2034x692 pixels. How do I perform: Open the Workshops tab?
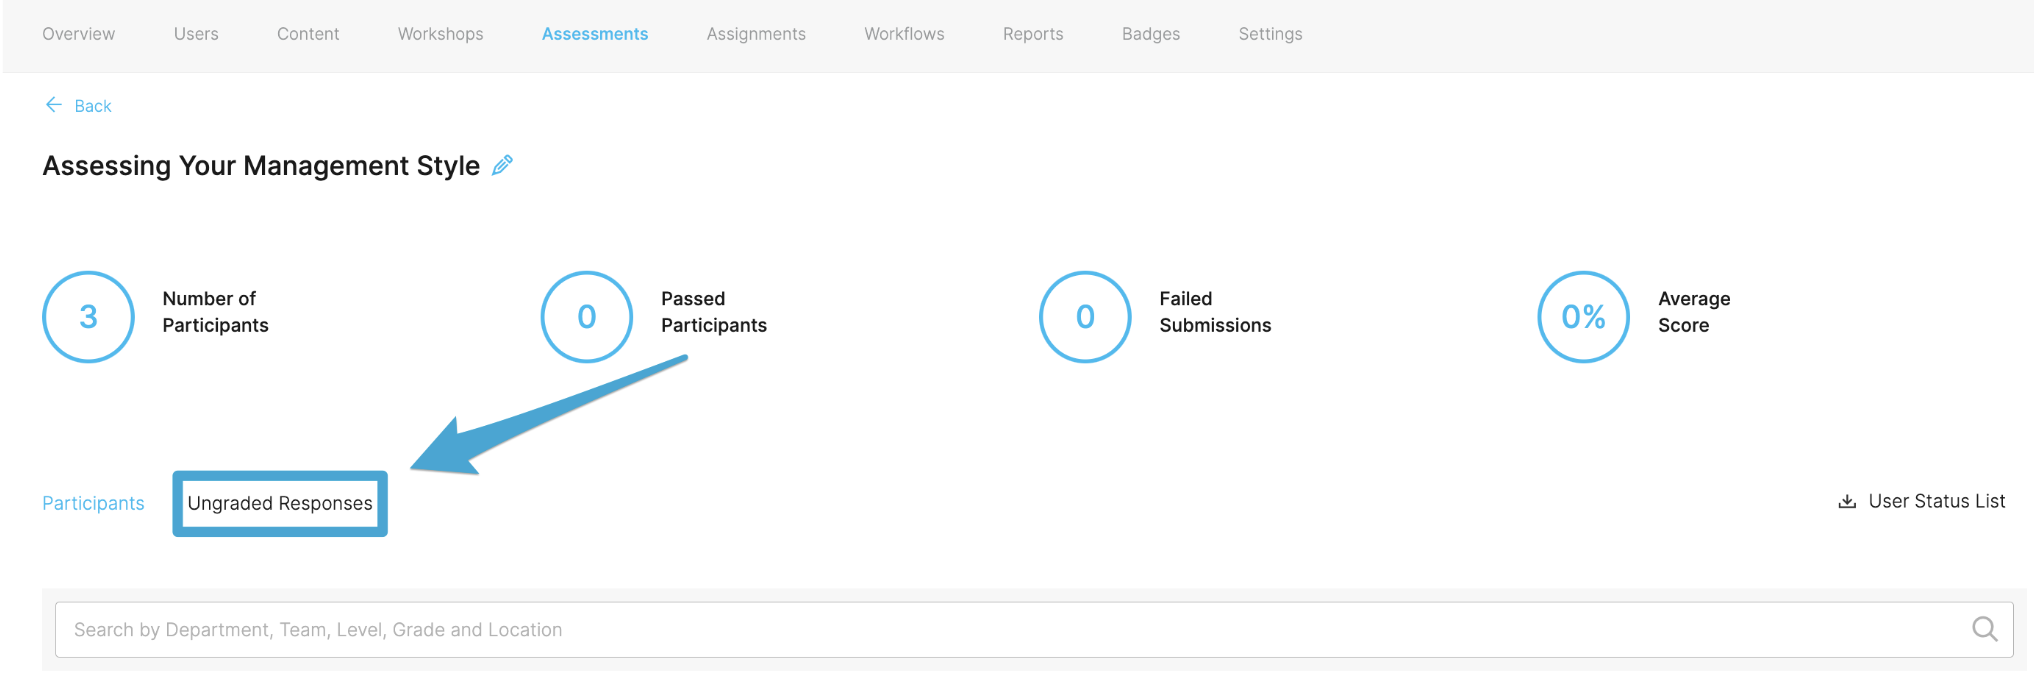(441, 34)
